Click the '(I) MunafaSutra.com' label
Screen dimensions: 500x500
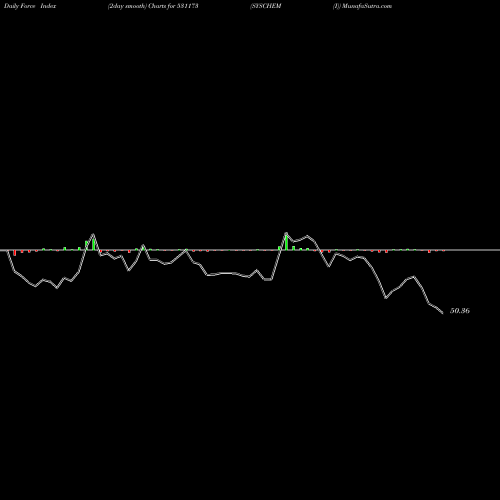pos(362,6)
